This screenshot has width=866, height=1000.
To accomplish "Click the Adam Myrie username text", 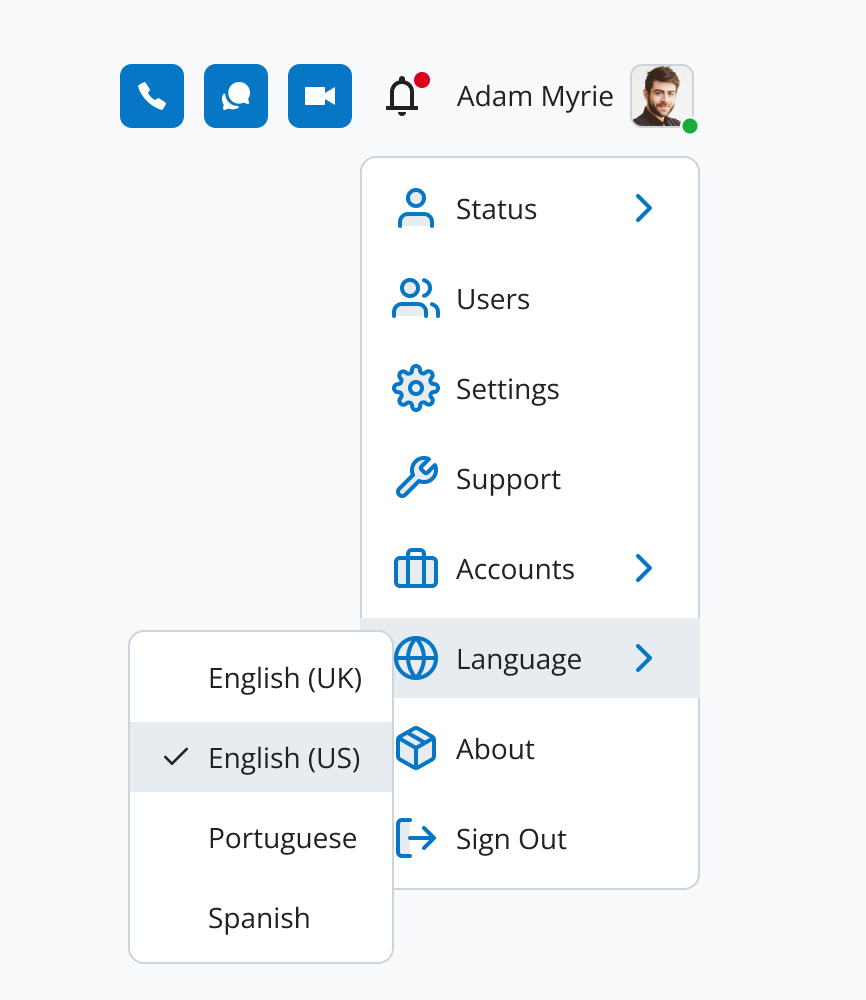I will click(x=535, y=96).
